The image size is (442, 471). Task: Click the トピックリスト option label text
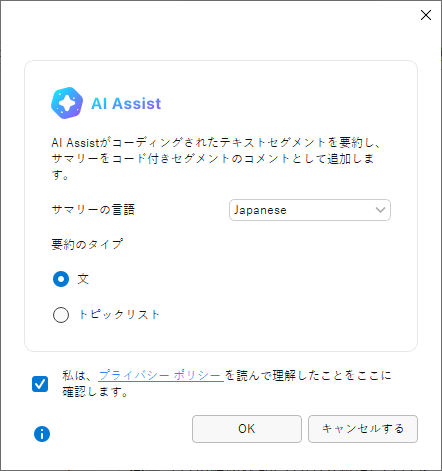point(119,315)
